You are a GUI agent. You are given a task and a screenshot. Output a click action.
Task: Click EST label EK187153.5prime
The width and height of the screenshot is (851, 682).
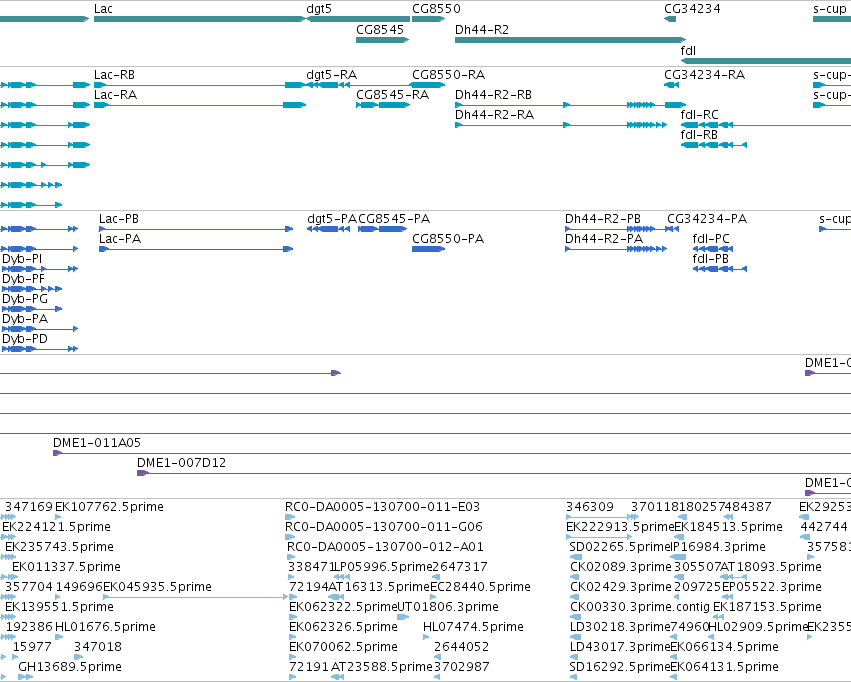coord(767,607)
